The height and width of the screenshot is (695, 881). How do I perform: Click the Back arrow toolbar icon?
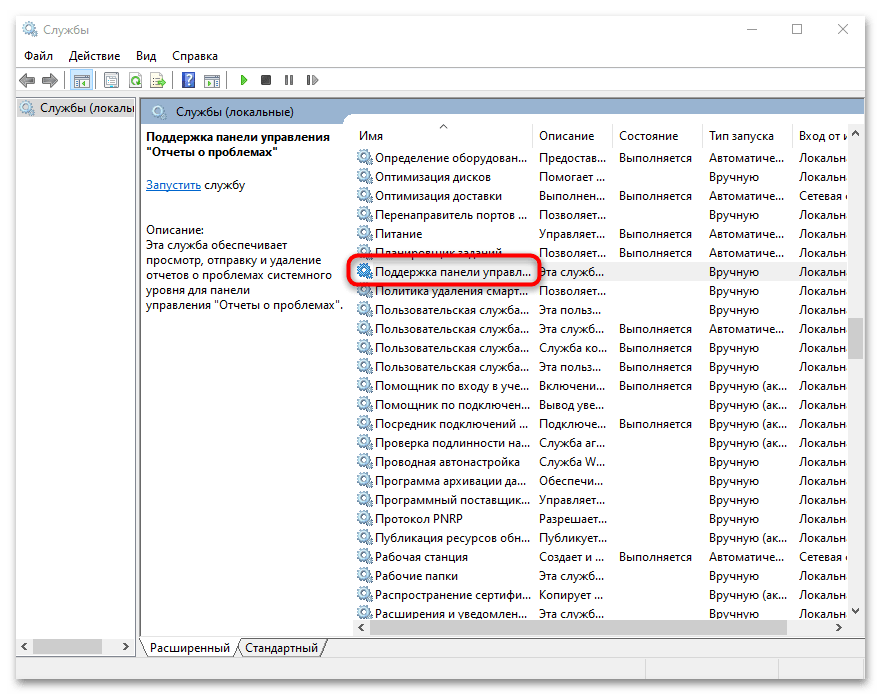(x=27, y=80)
